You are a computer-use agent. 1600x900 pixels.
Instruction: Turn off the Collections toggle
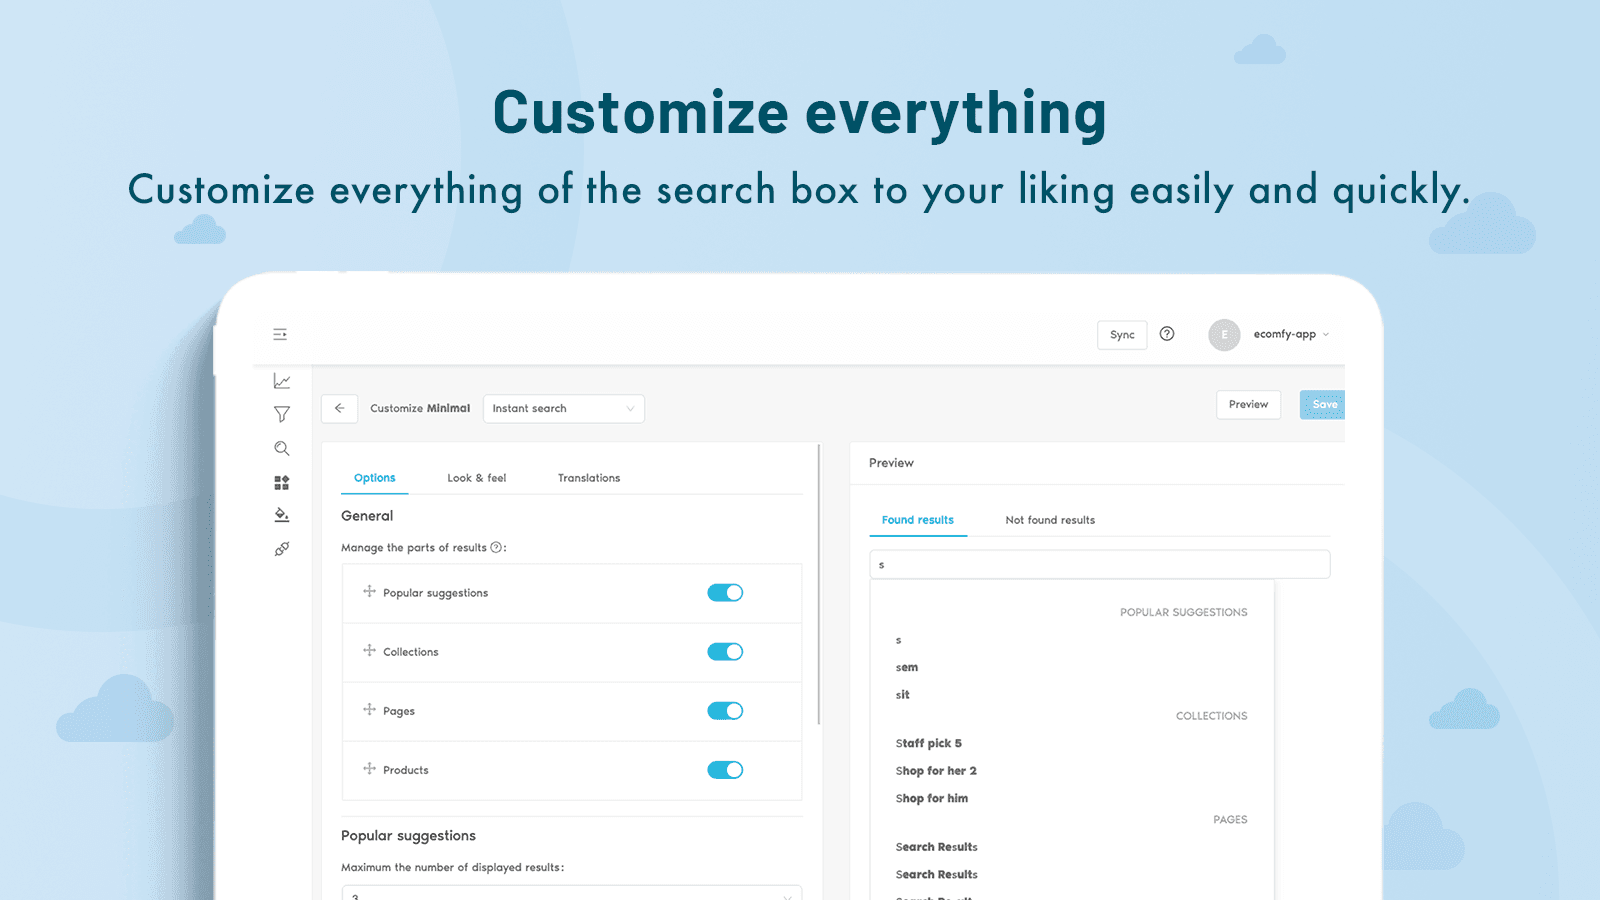tap(725, 651)
